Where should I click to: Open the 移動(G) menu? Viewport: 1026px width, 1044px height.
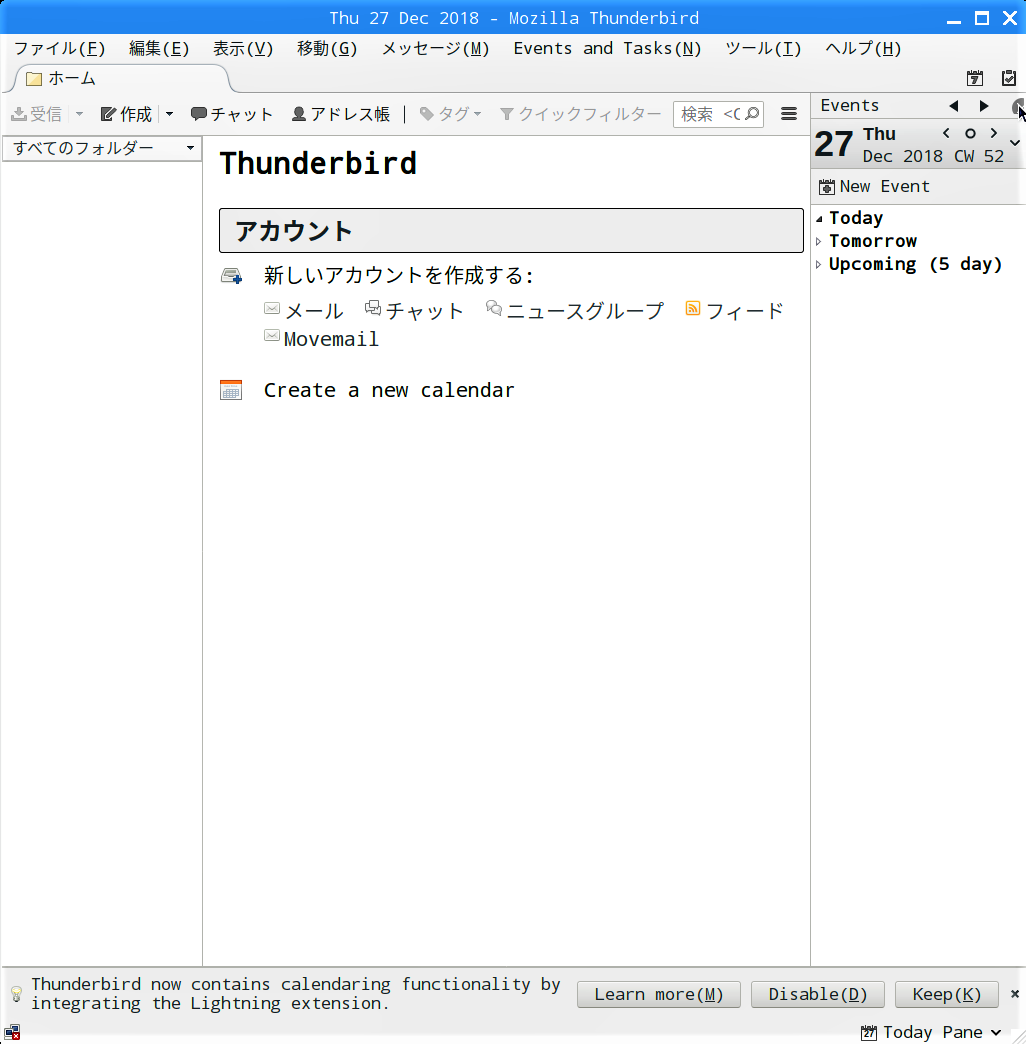[x=327, y=49]
